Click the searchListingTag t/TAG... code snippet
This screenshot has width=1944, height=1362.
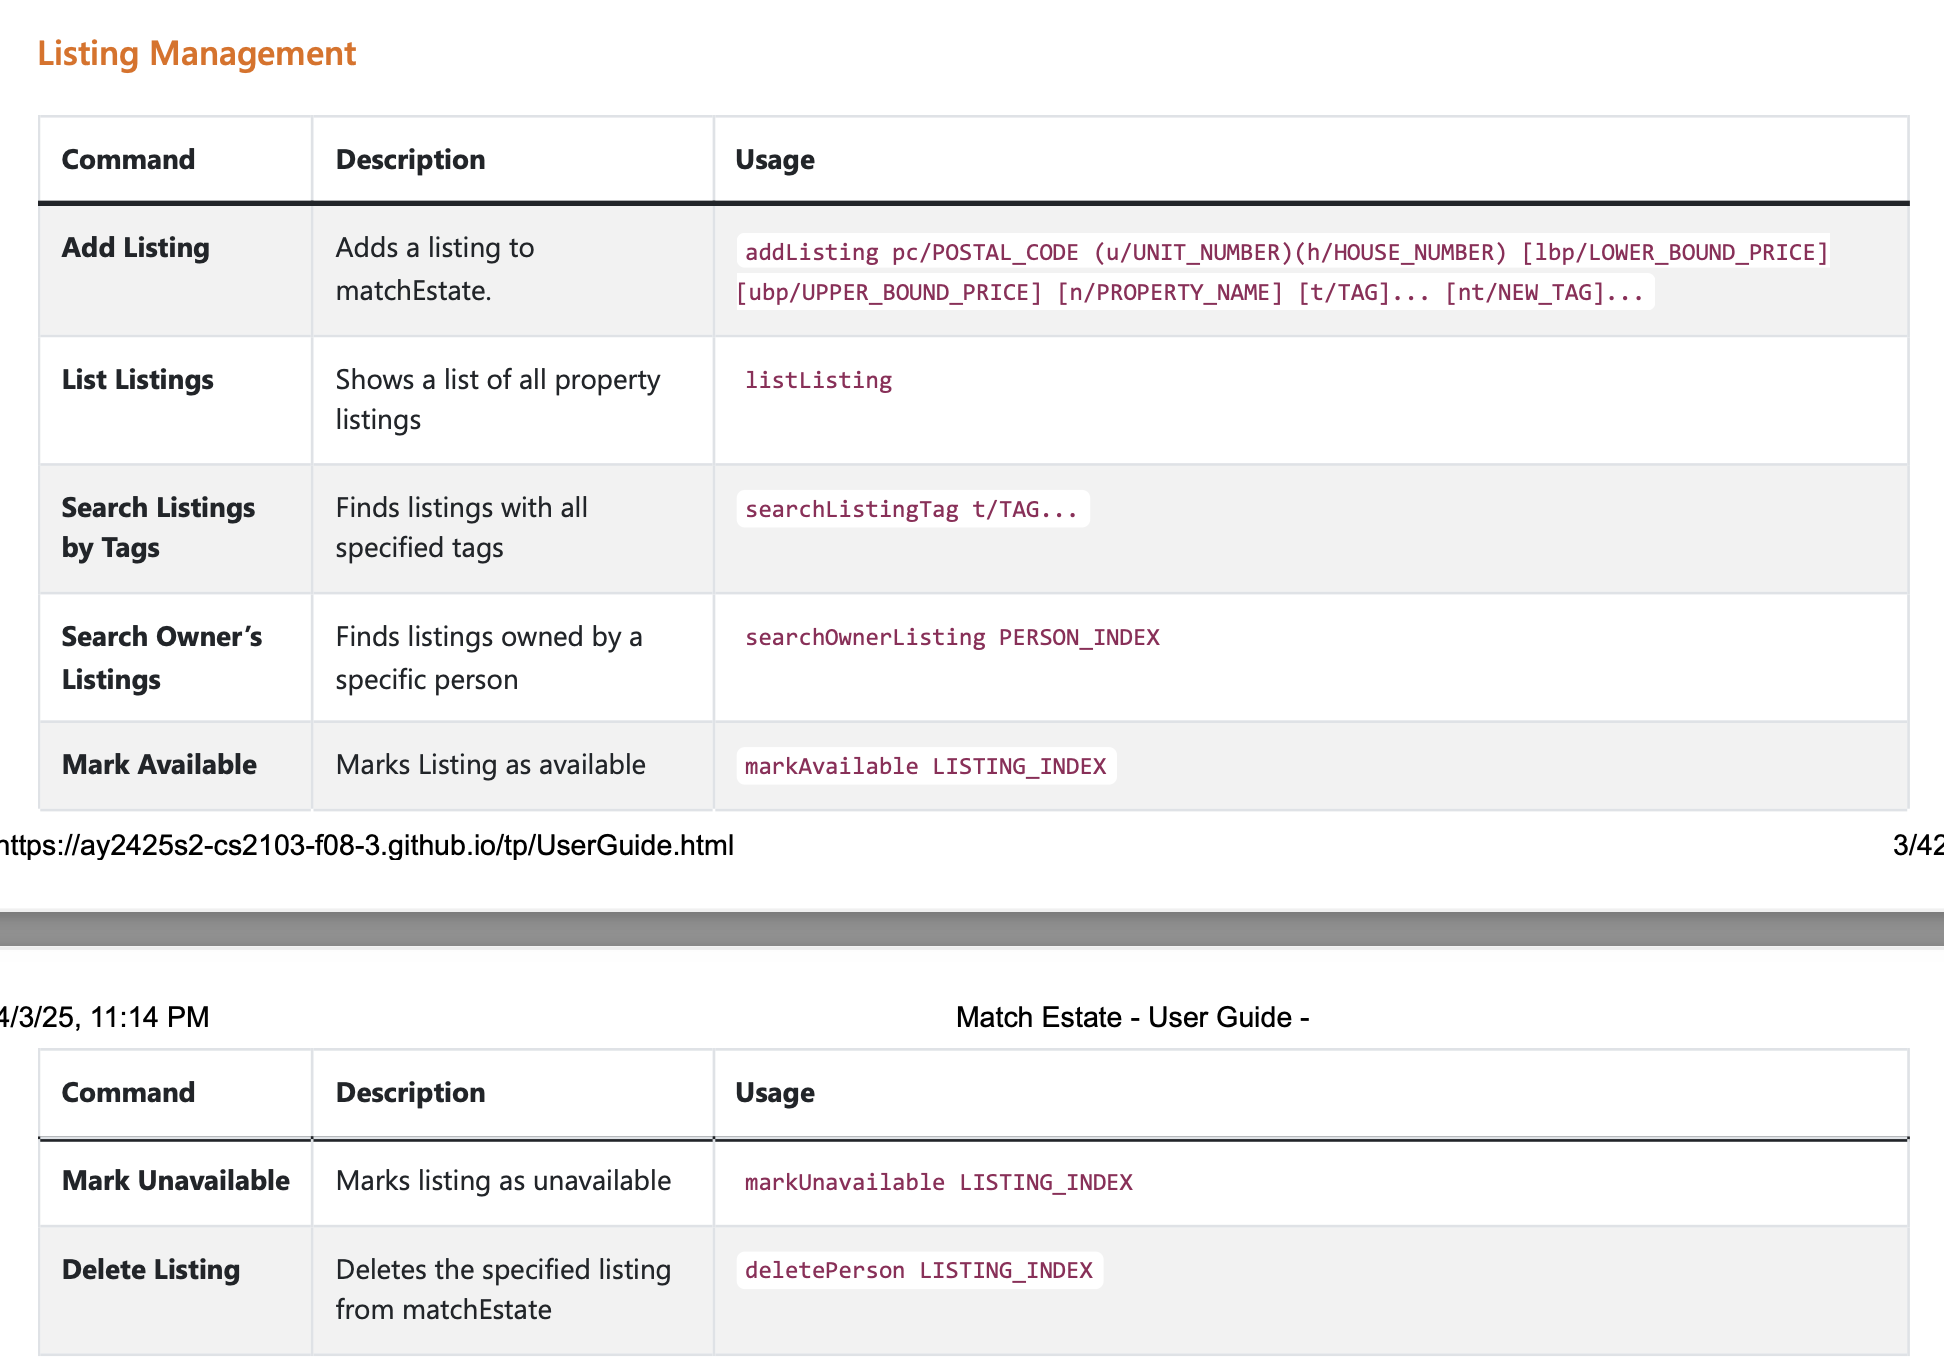pos(912,509)
